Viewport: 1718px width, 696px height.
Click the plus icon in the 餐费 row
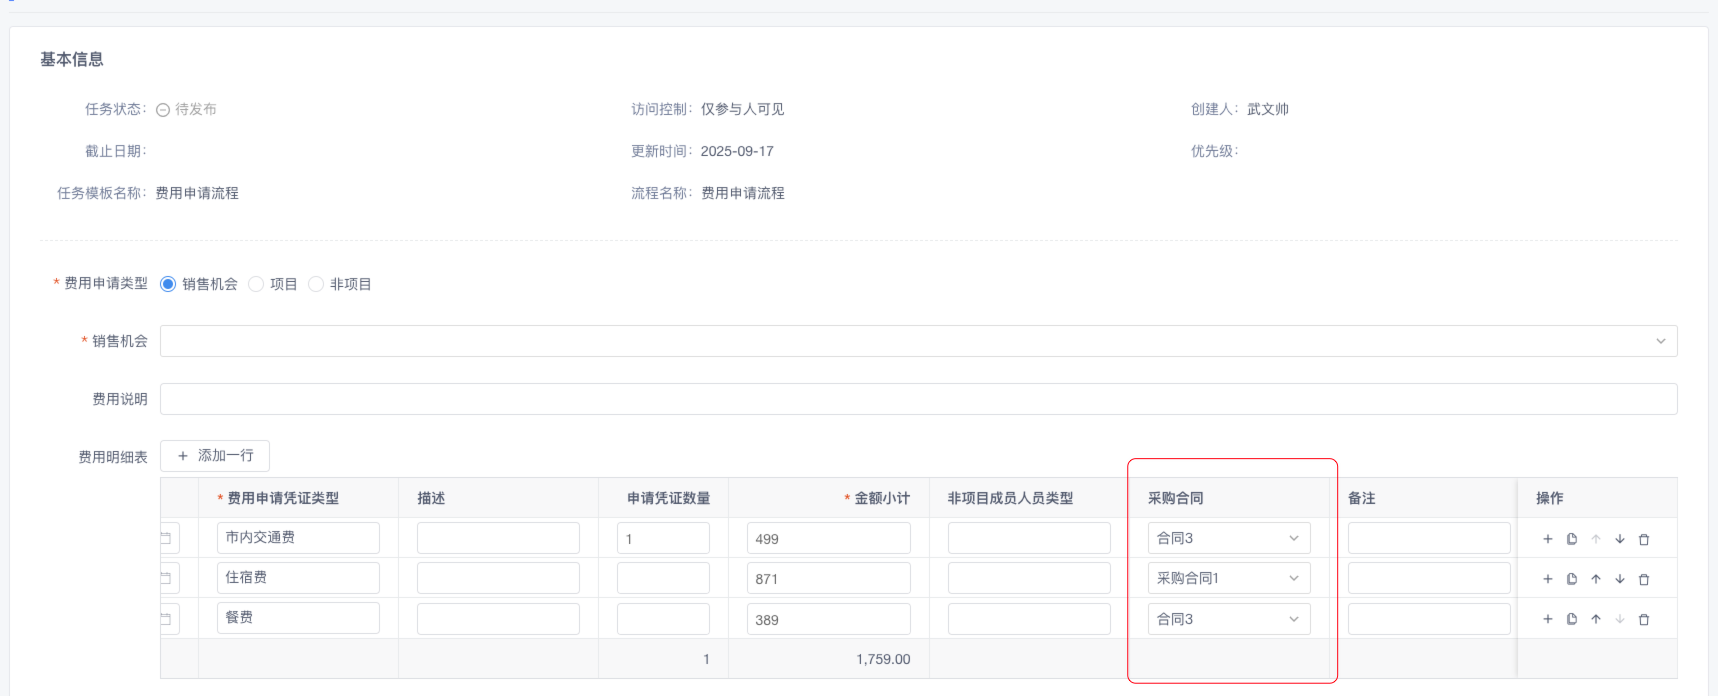(x=1547, y=620)
